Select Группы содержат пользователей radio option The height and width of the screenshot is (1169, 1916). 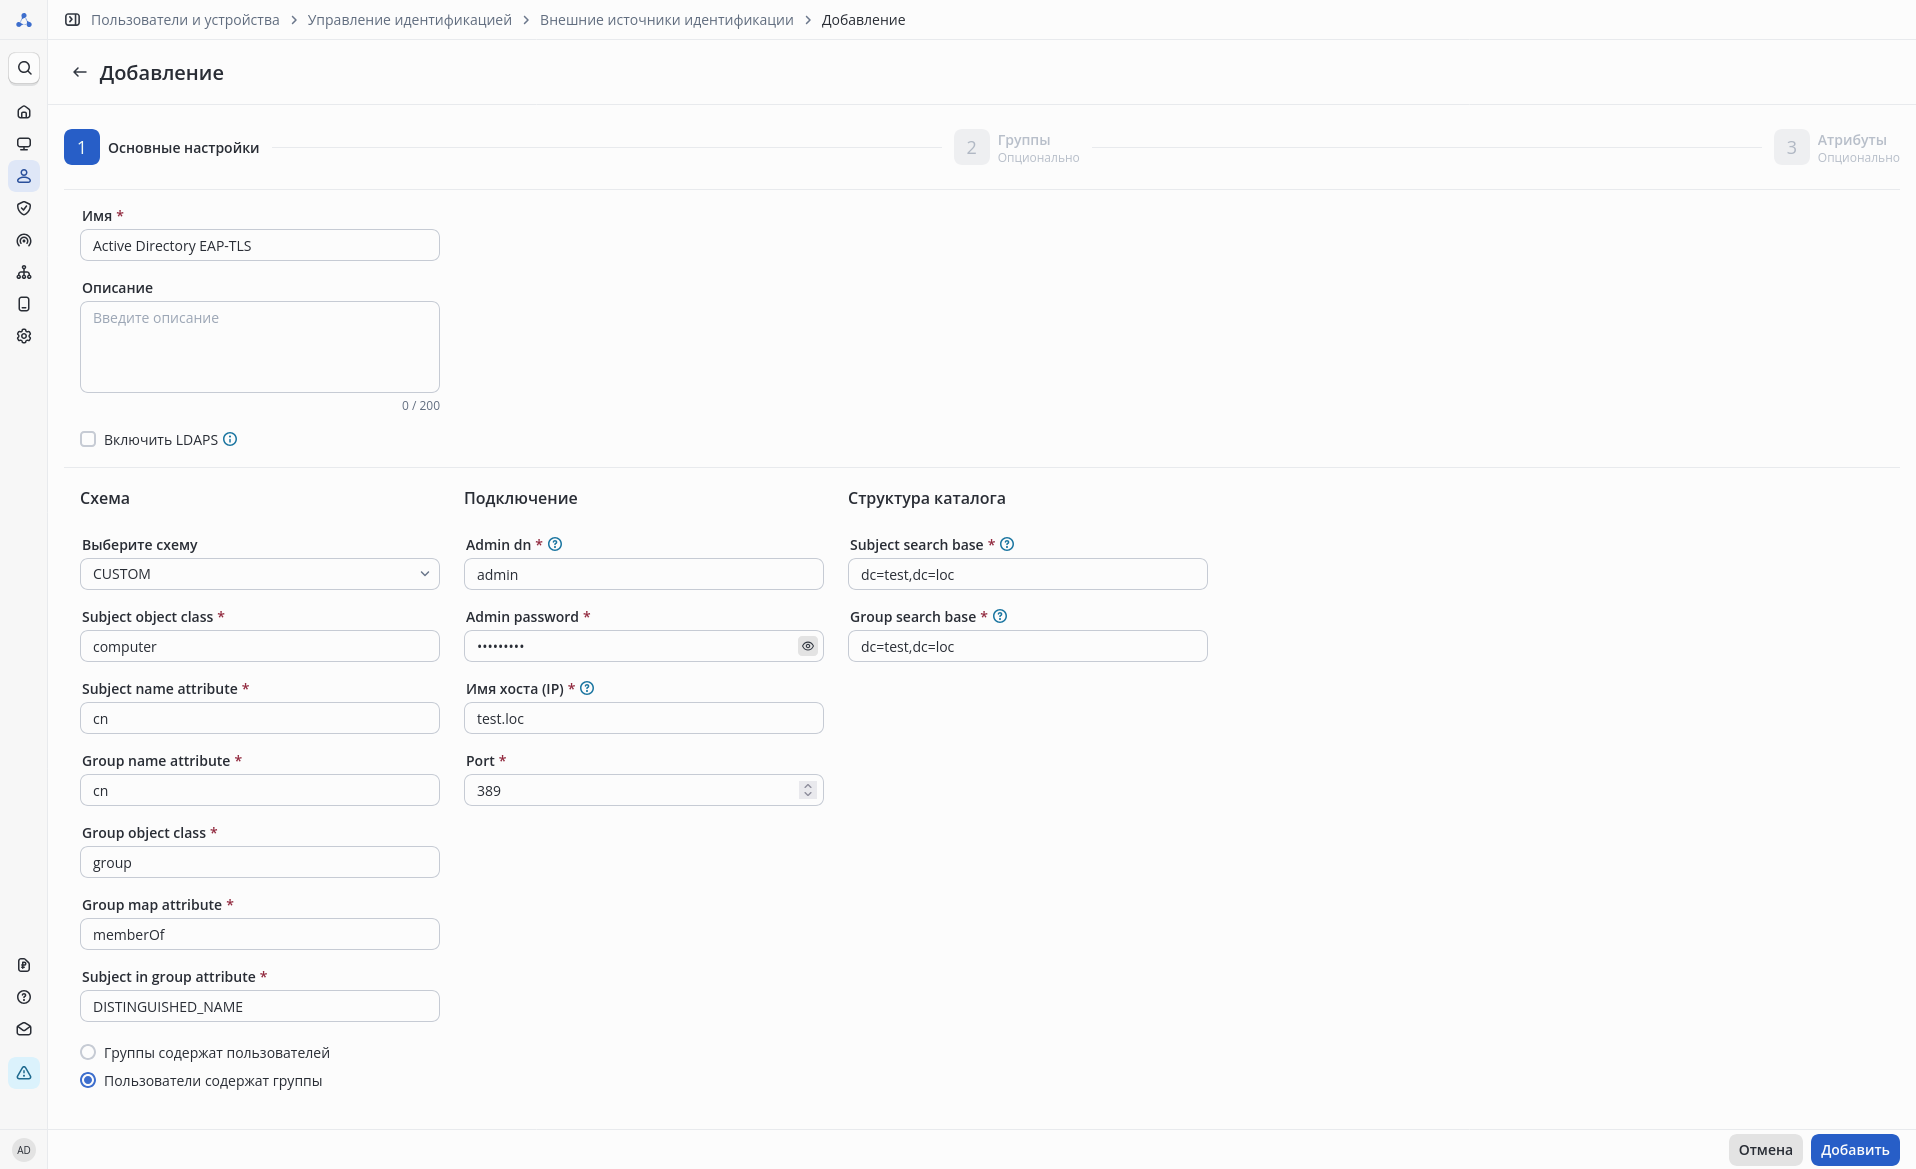(x=88, y=1053)
